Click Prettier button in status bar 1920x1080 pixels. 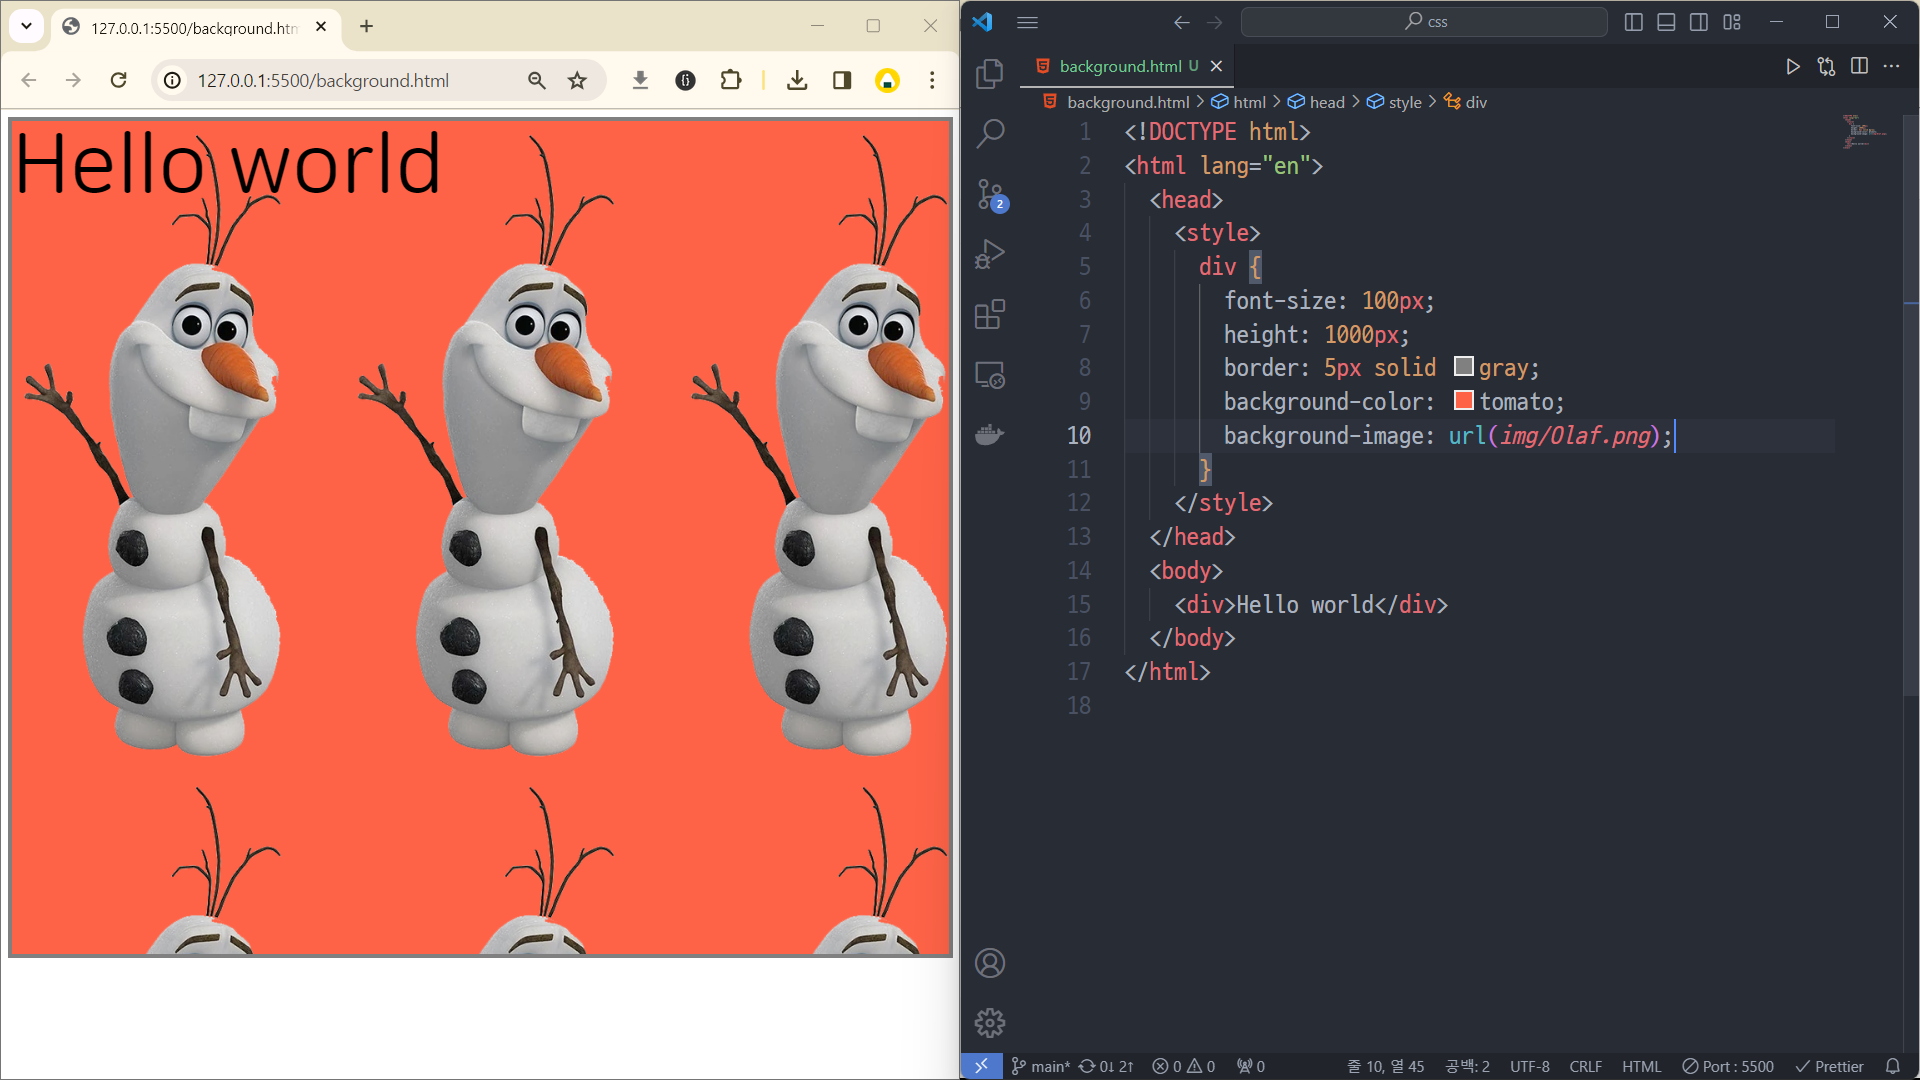1829,1066
